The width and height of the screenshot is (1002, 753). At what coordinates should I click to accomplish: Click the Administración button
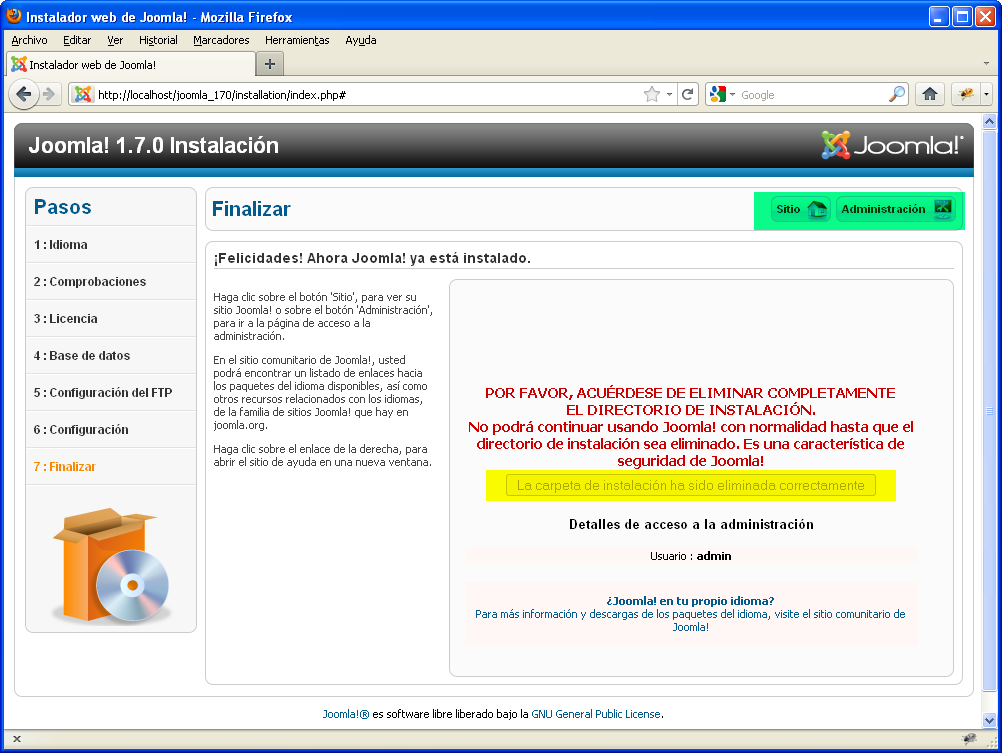coord(896,209)
